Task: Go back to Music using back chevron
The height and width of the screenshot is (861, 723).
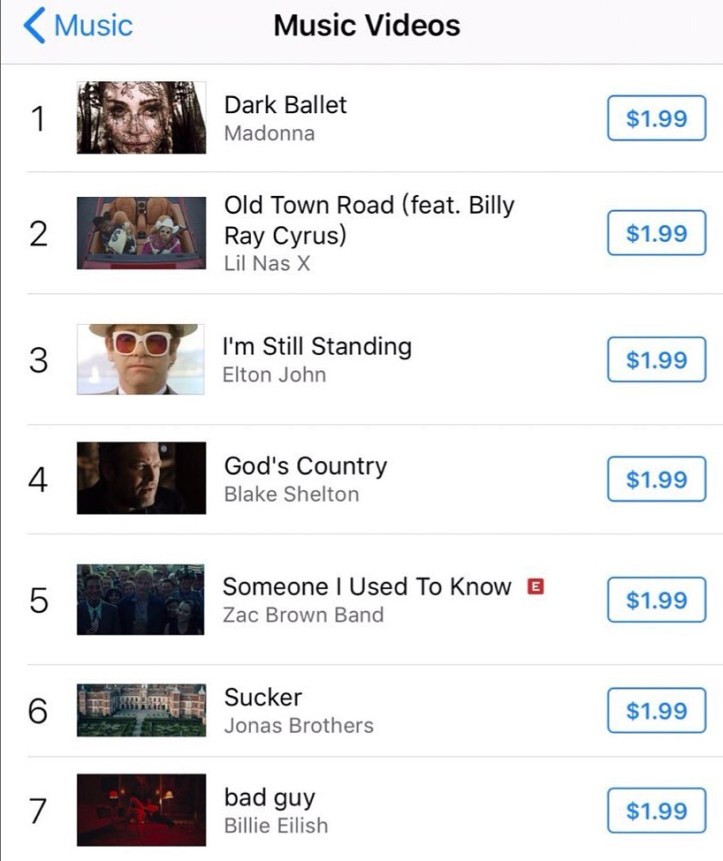Action: click(x=35, y=26)
